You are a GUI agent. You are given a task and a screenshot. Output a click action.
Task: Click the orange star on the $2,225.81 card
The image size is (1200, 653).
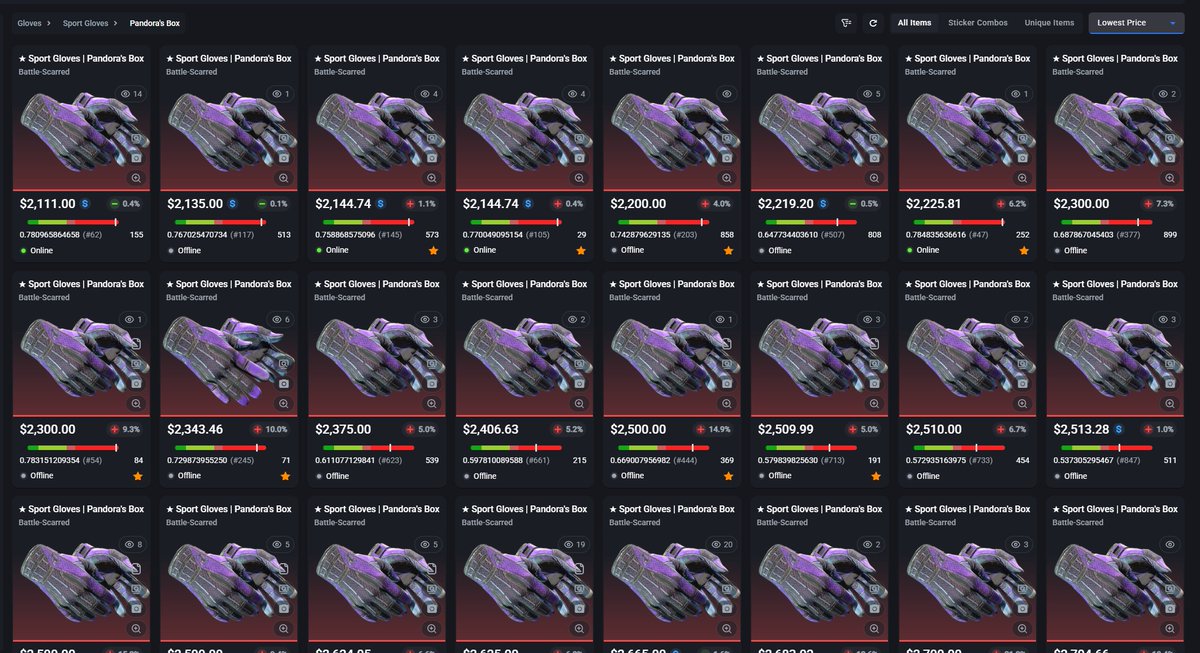(x=1024, y=250)
